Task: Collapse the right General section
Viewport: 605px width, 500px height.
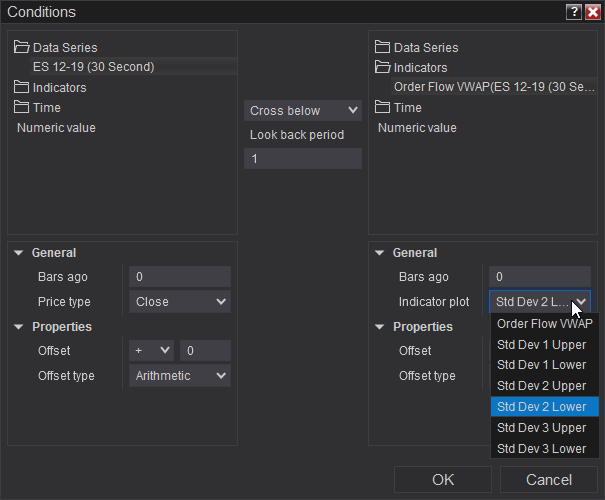Action: pos(380,253)
